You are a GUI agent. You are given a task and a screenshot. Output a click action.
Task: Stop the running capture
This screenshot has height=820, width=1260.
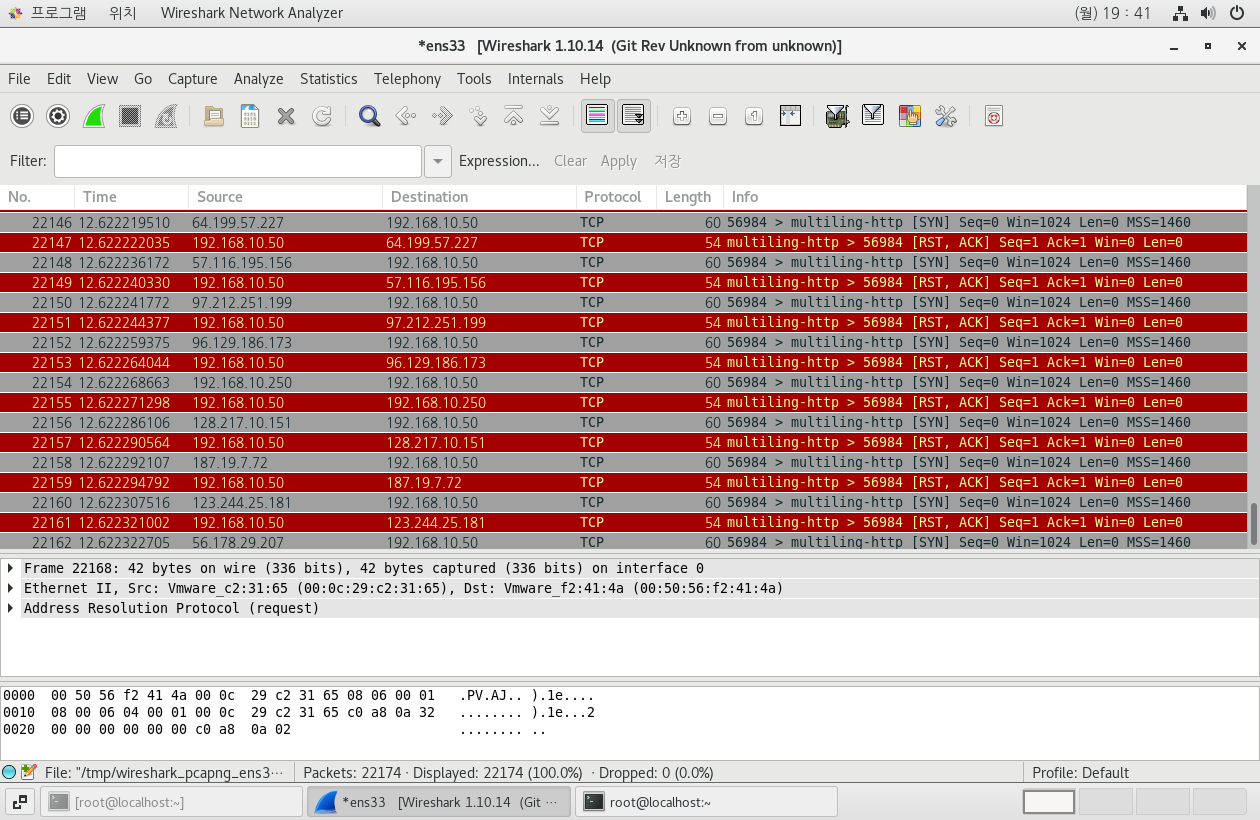130,116
